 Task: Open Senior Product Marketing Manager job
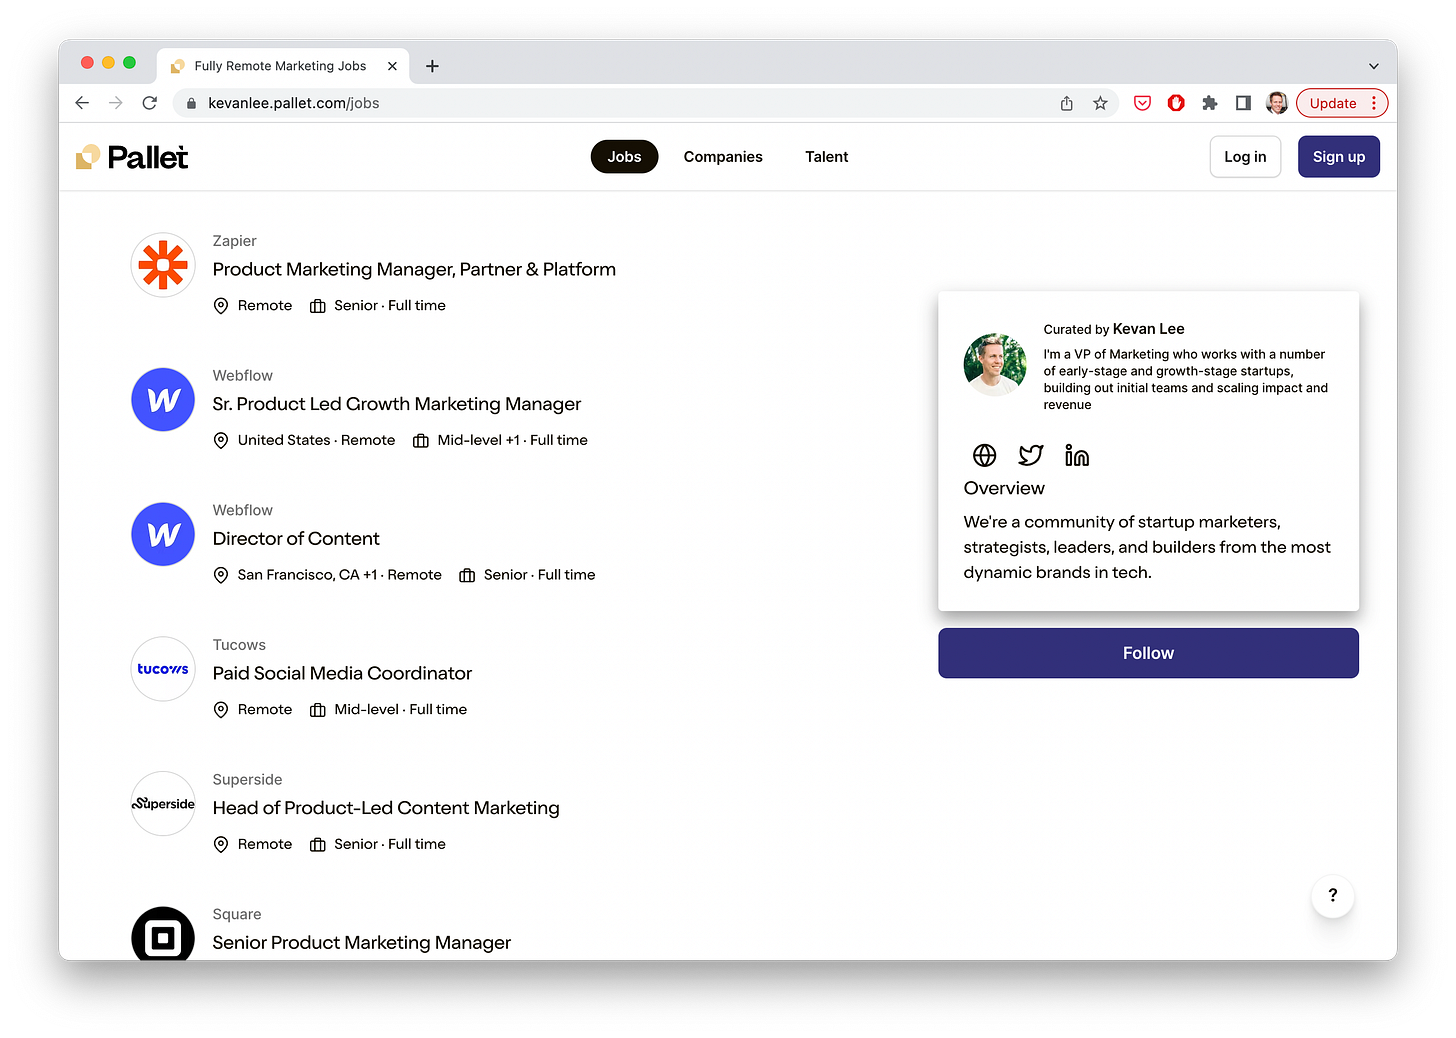(x=361, y=943)
